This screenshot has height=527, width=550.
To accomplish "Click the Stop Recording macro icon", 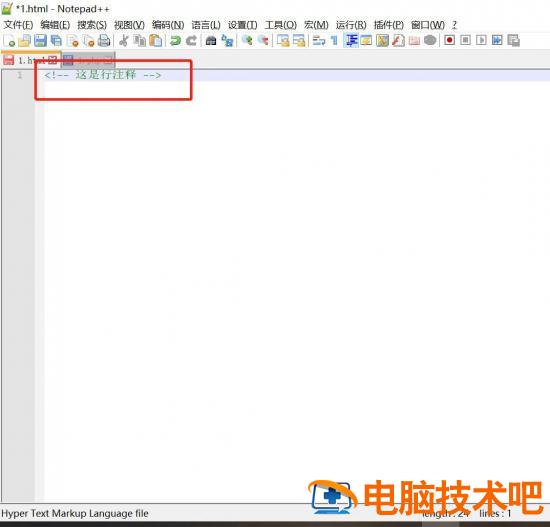I will coord(465,40).
